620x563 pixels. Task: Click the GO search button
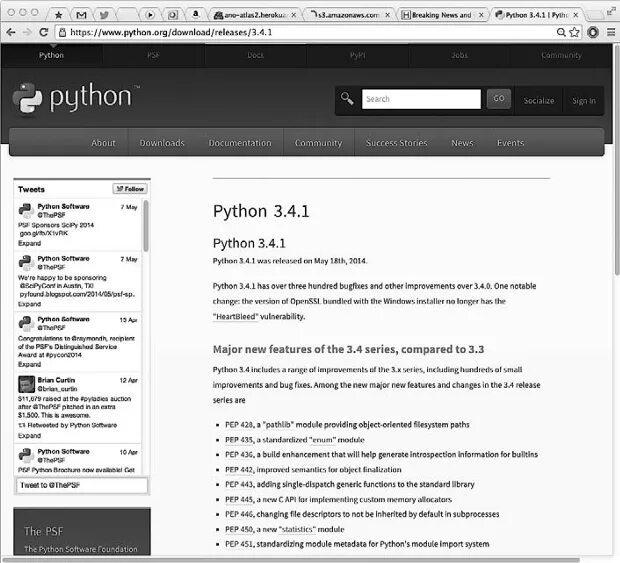499,98
